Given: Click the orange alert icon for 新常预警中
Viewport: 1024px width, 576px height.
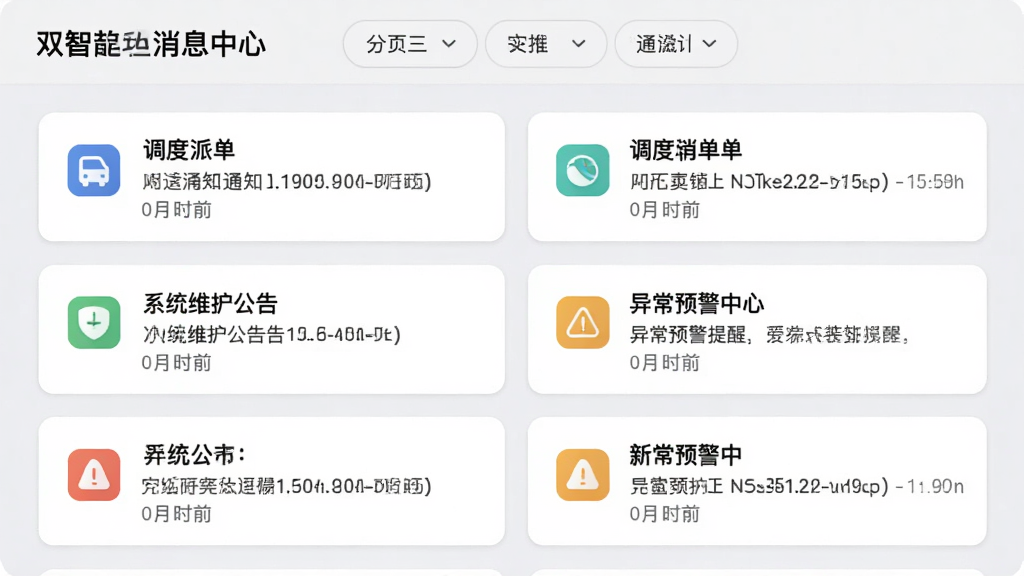Looking at the screenshot, I should click(x=583, y=475).
